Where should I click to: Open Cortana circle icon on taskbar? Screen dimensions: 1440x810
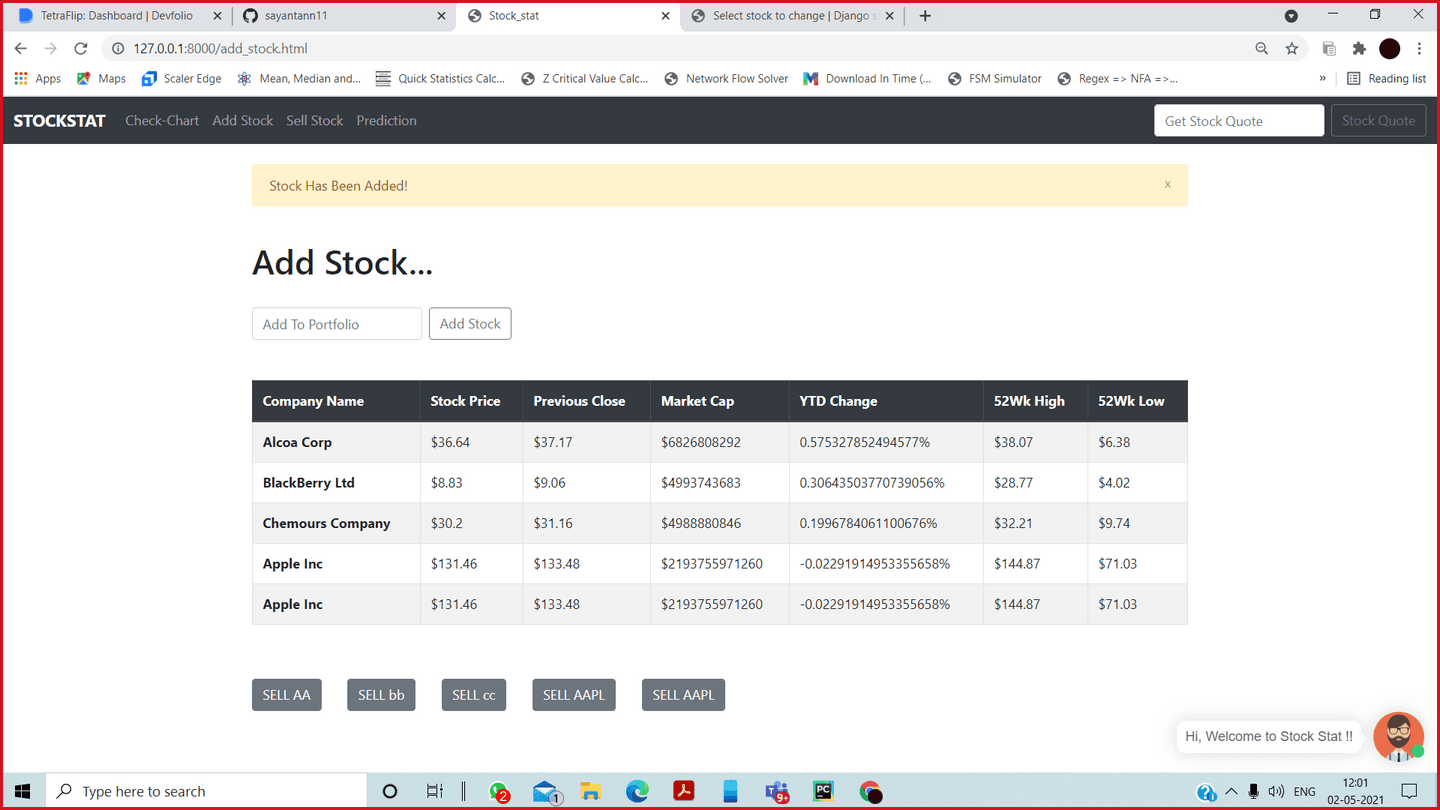coord(390,791)
